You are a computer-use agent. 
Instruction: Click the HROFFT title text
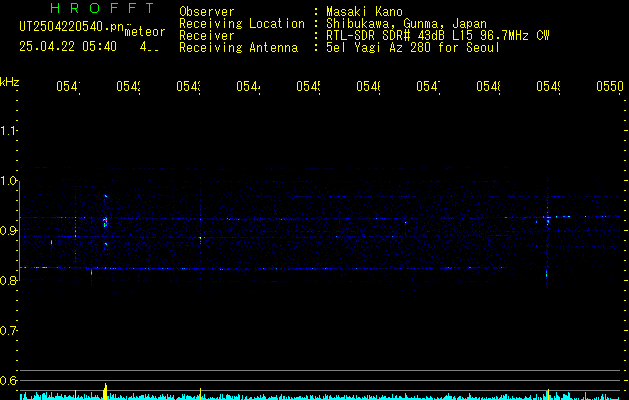103,8
